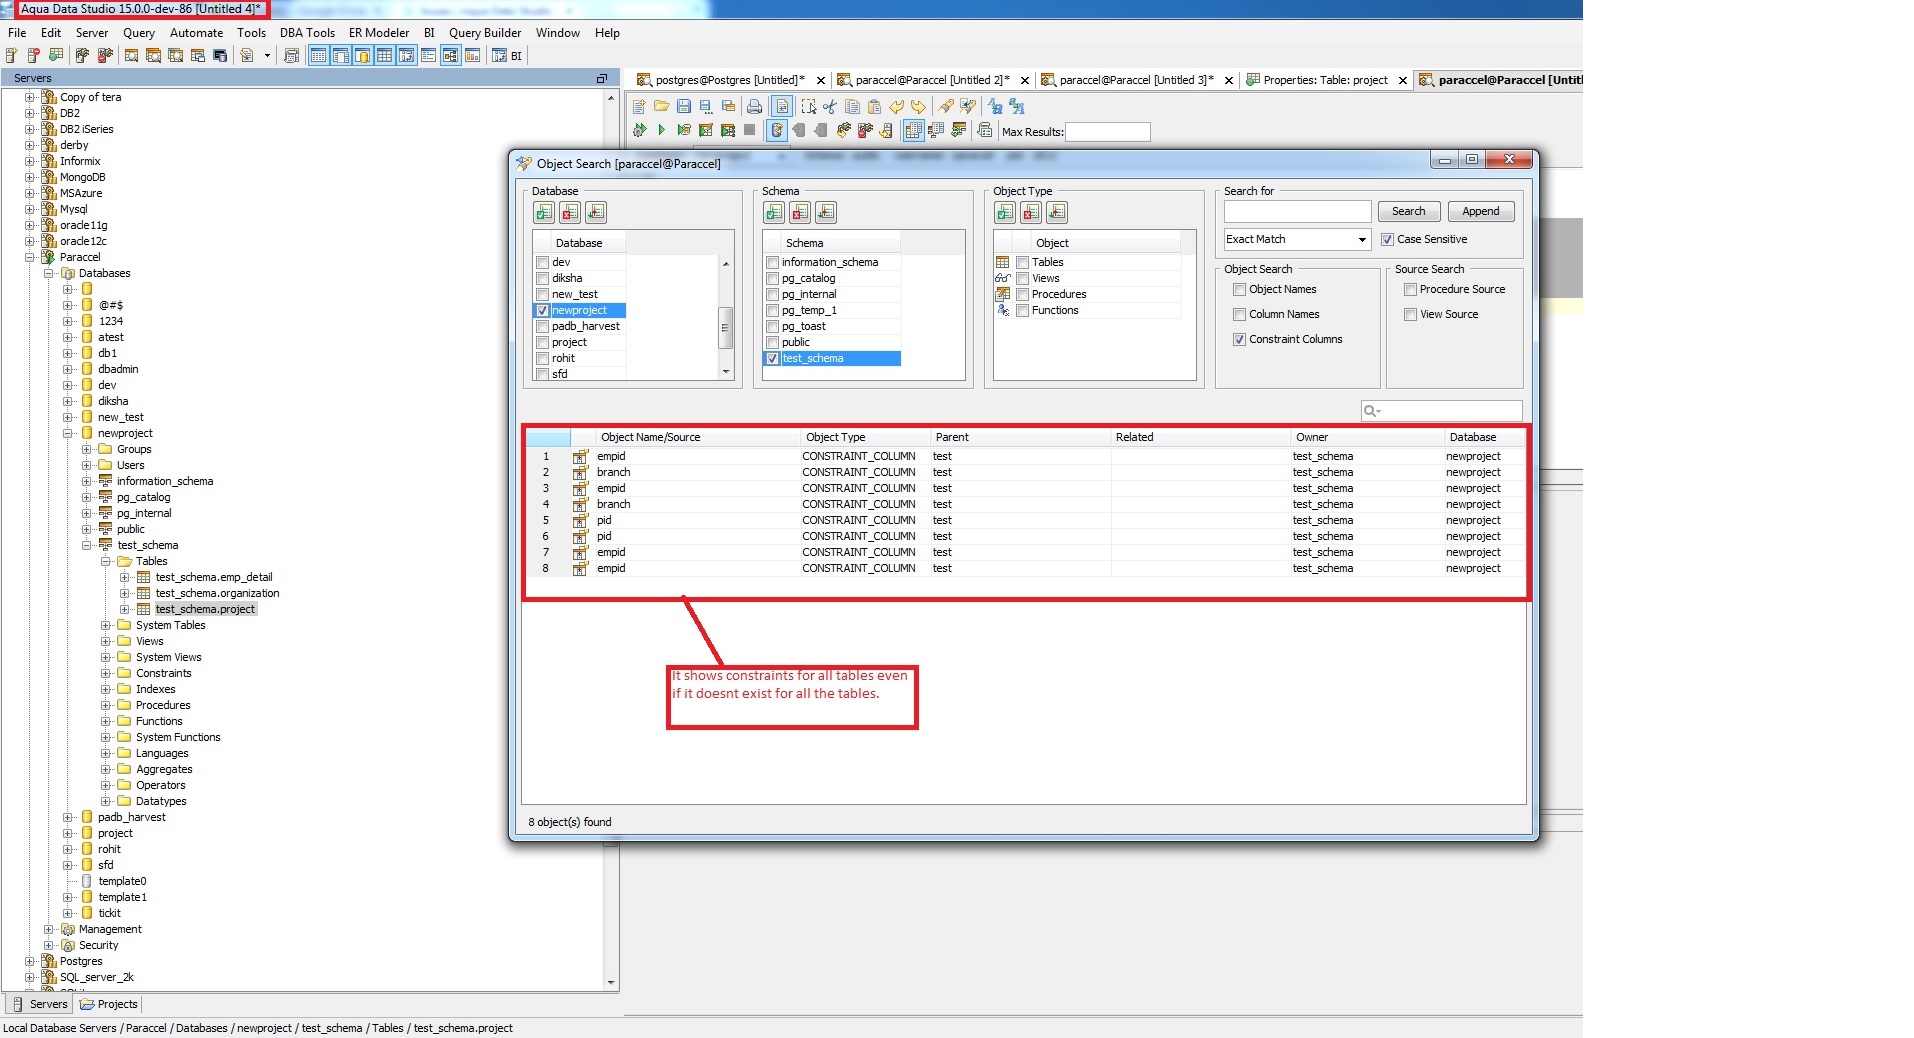Click the Append button
Viewport: 1914px width, 1038px height.
point(1481,212)
